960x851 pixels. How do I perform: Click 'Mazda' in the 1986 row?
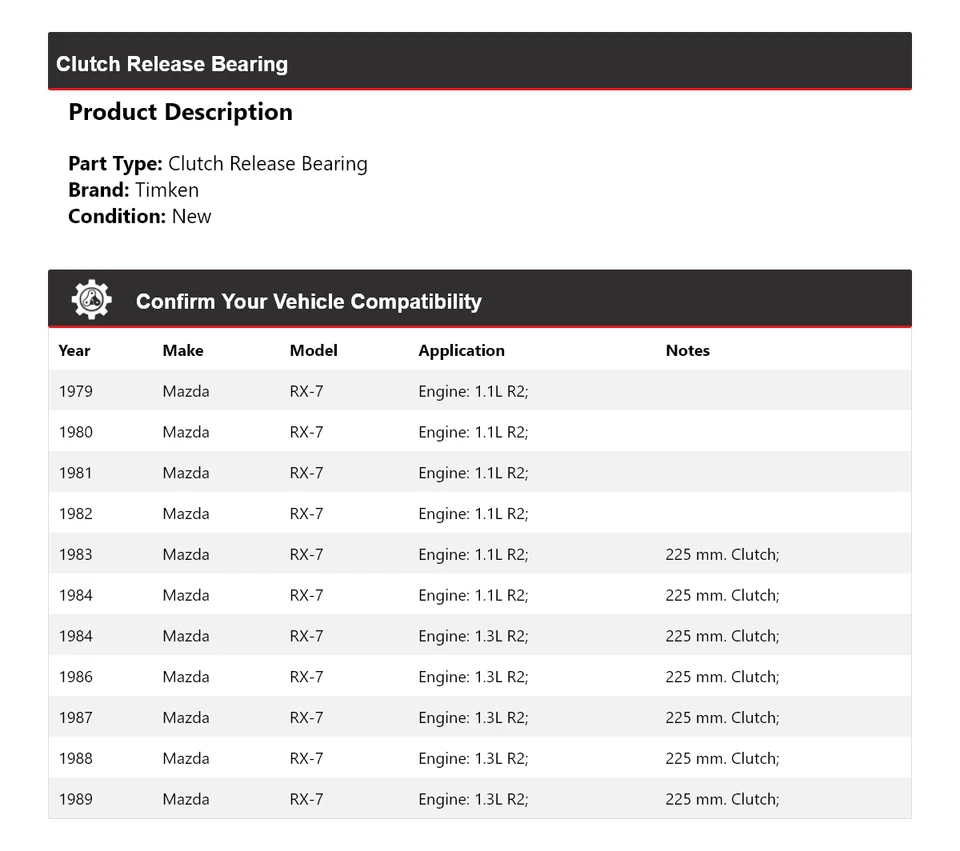186,677
